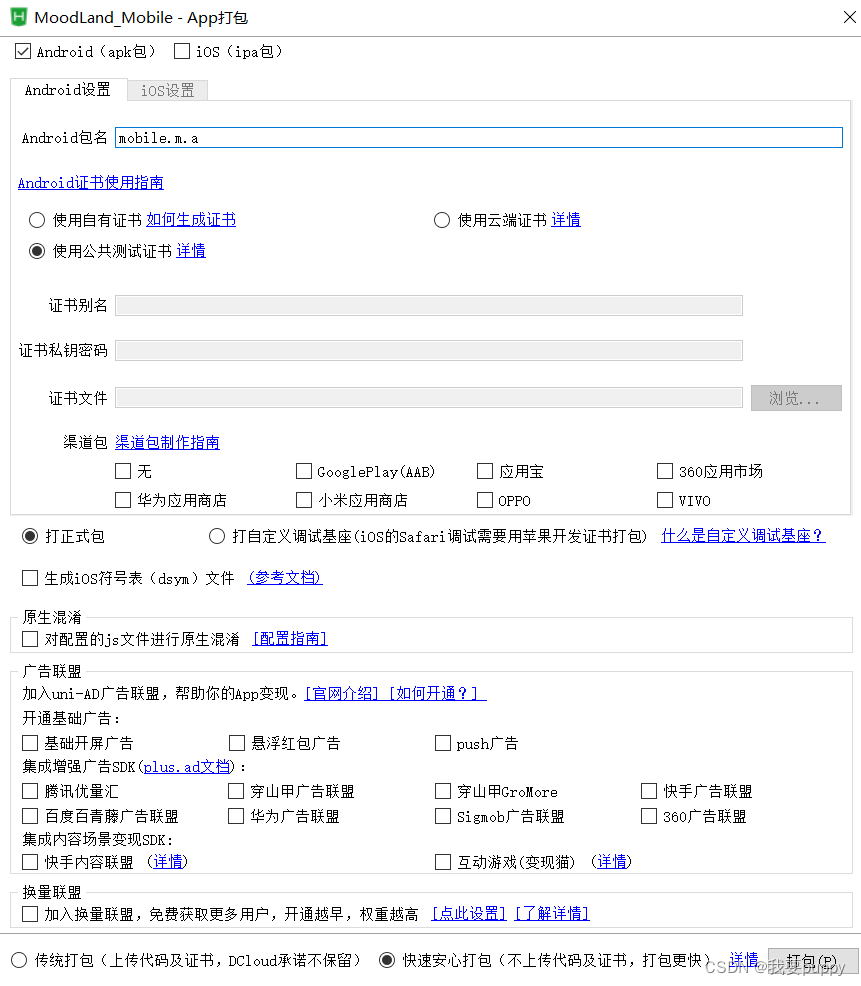Click the 证书别名 input field
861x986 pixels.
coord(429,306)
